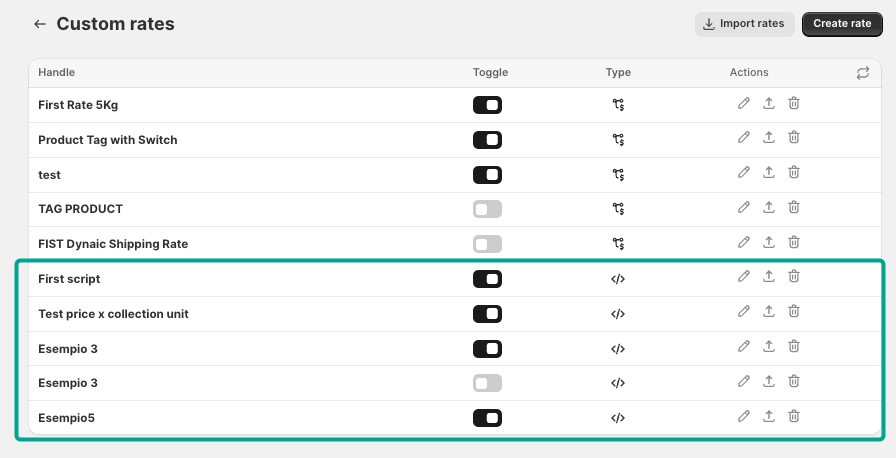Click the Type column header

tap(618, 73)
